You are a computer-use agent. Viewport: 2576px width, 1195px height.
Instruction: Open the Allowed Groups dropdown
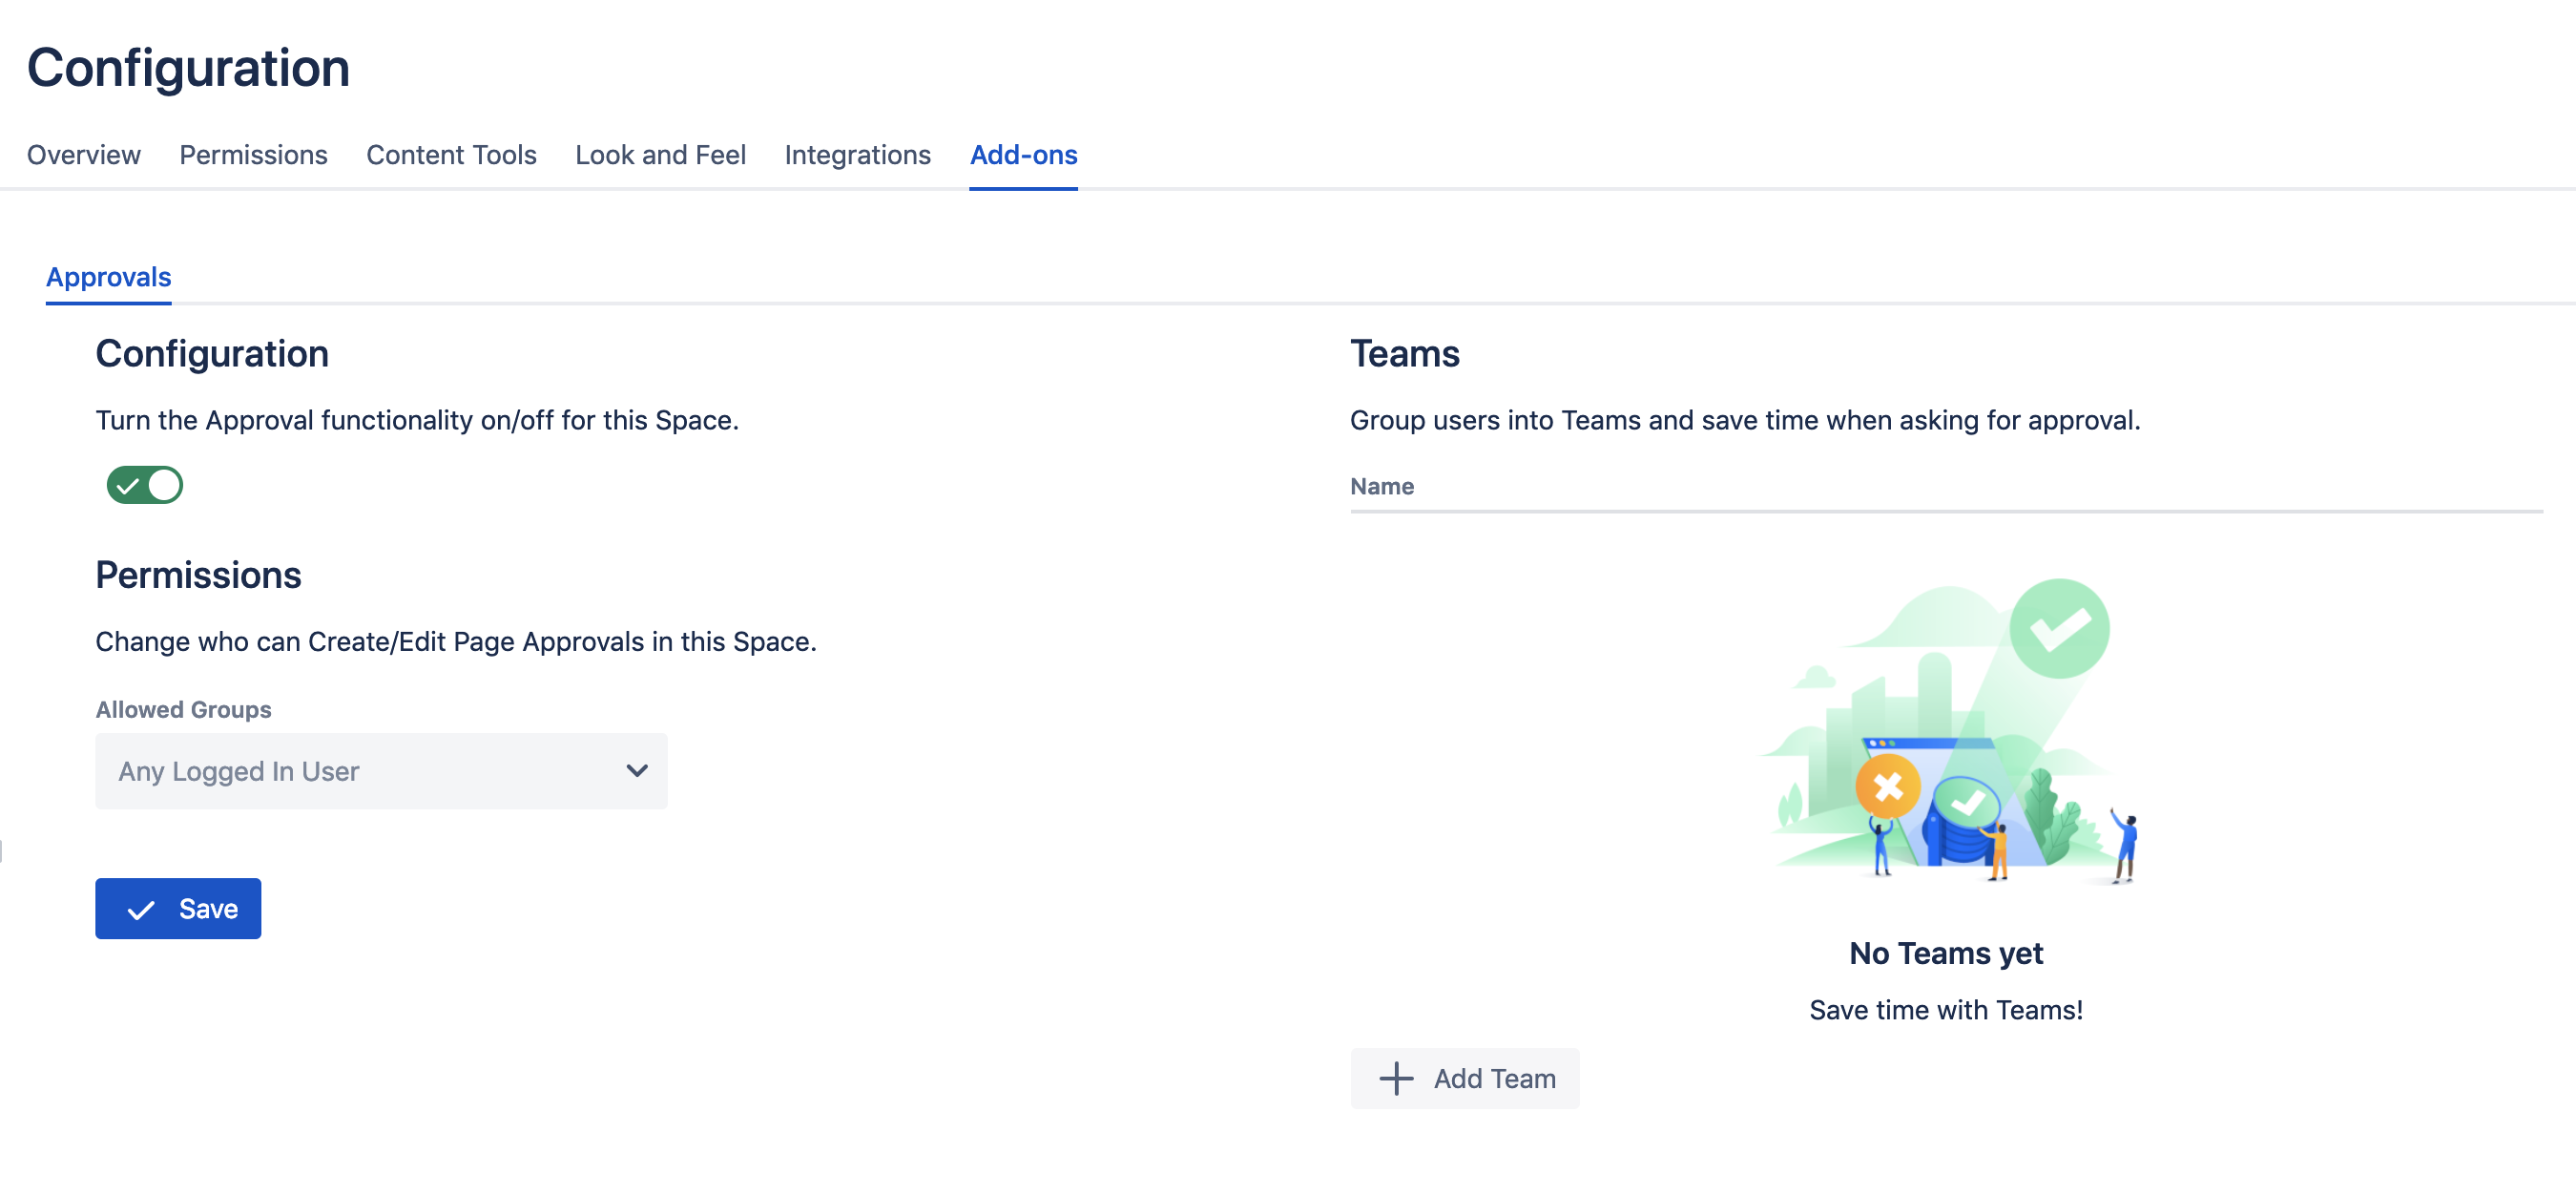[380, 770]
